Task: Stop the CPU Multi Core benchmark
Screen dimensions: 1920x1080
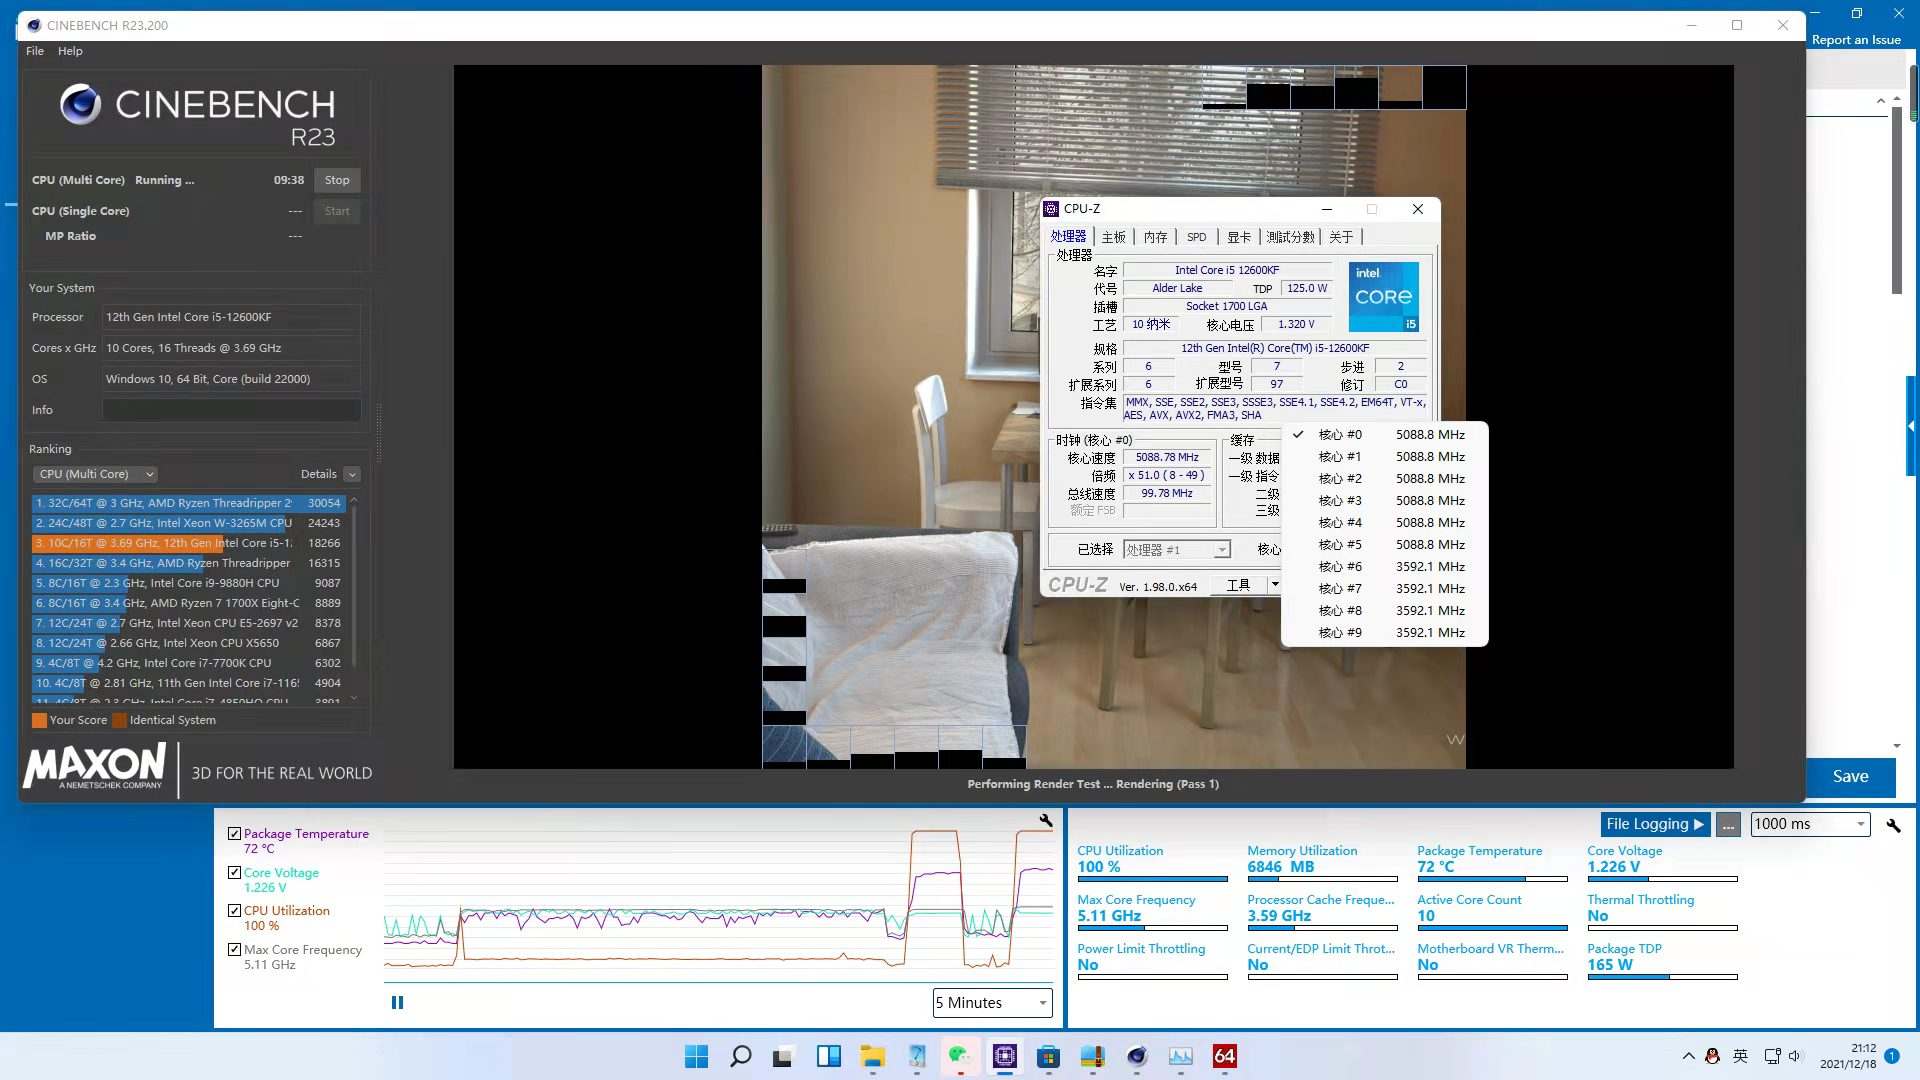Action: 337,180
